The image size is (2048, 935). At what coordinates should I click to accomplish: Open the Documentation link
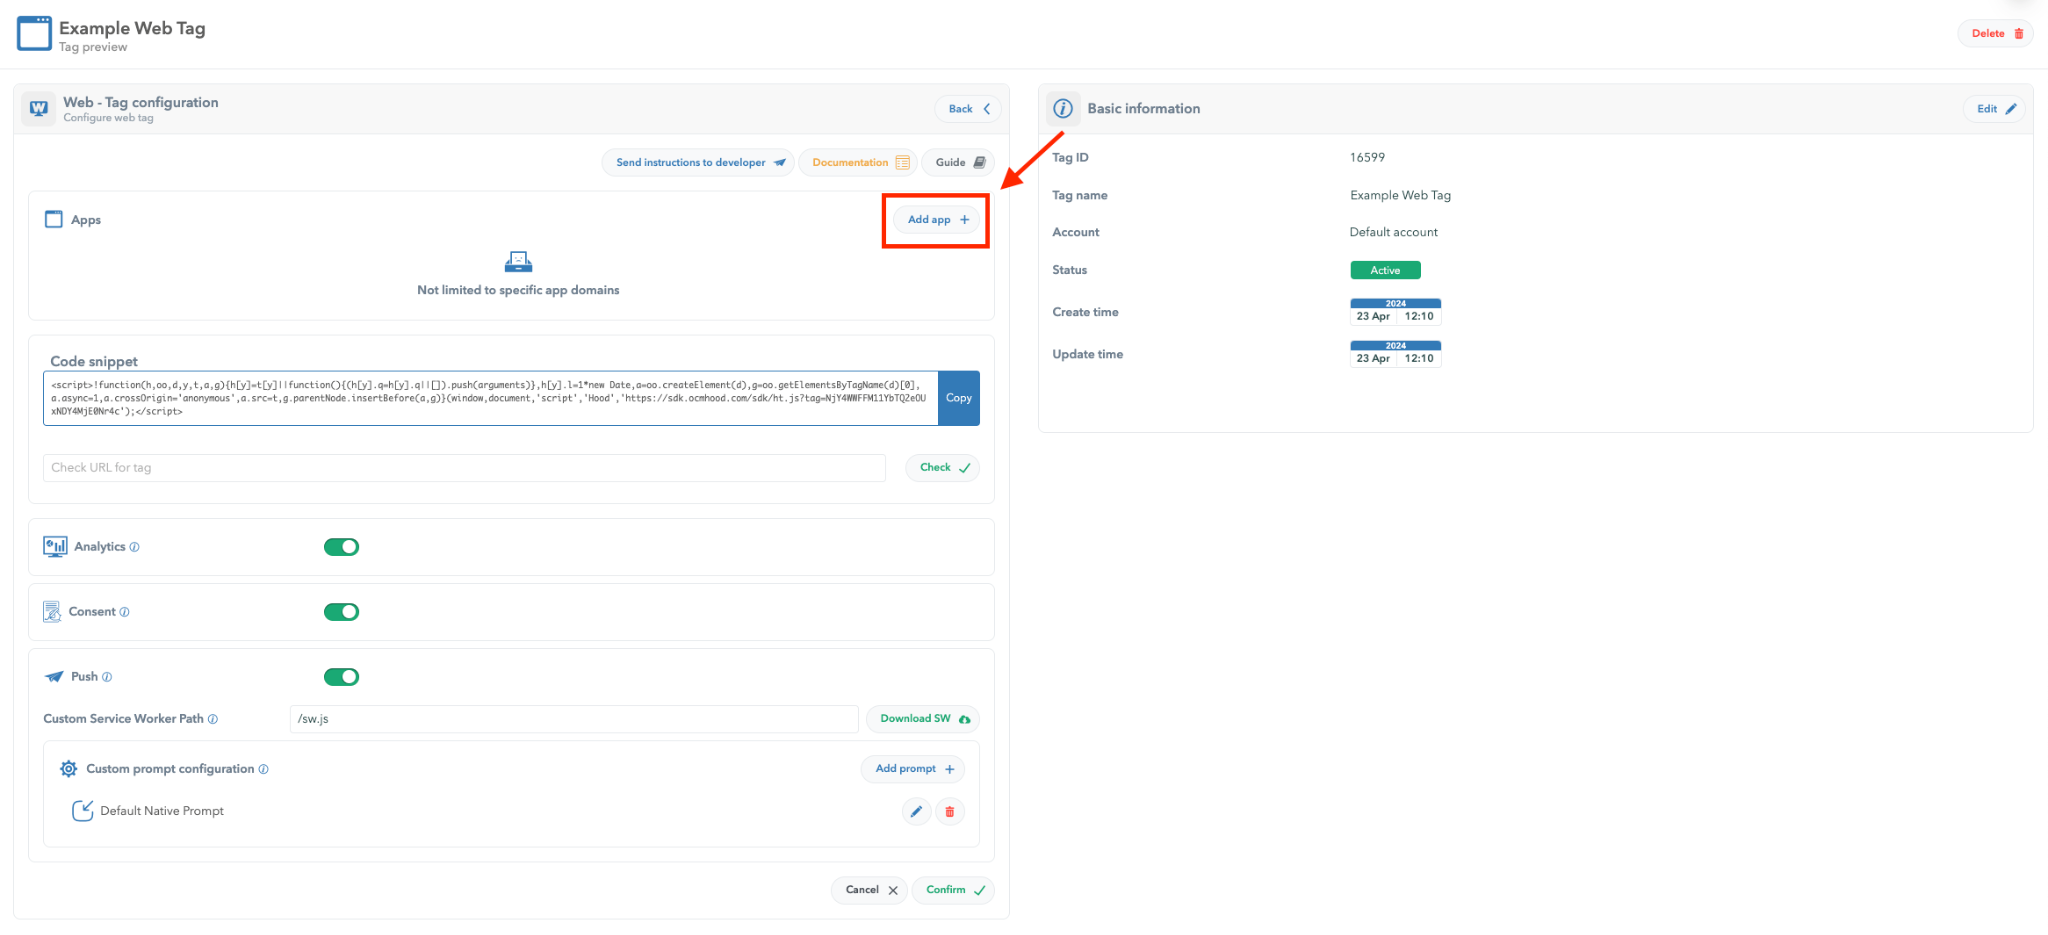[x=858, y=162]
